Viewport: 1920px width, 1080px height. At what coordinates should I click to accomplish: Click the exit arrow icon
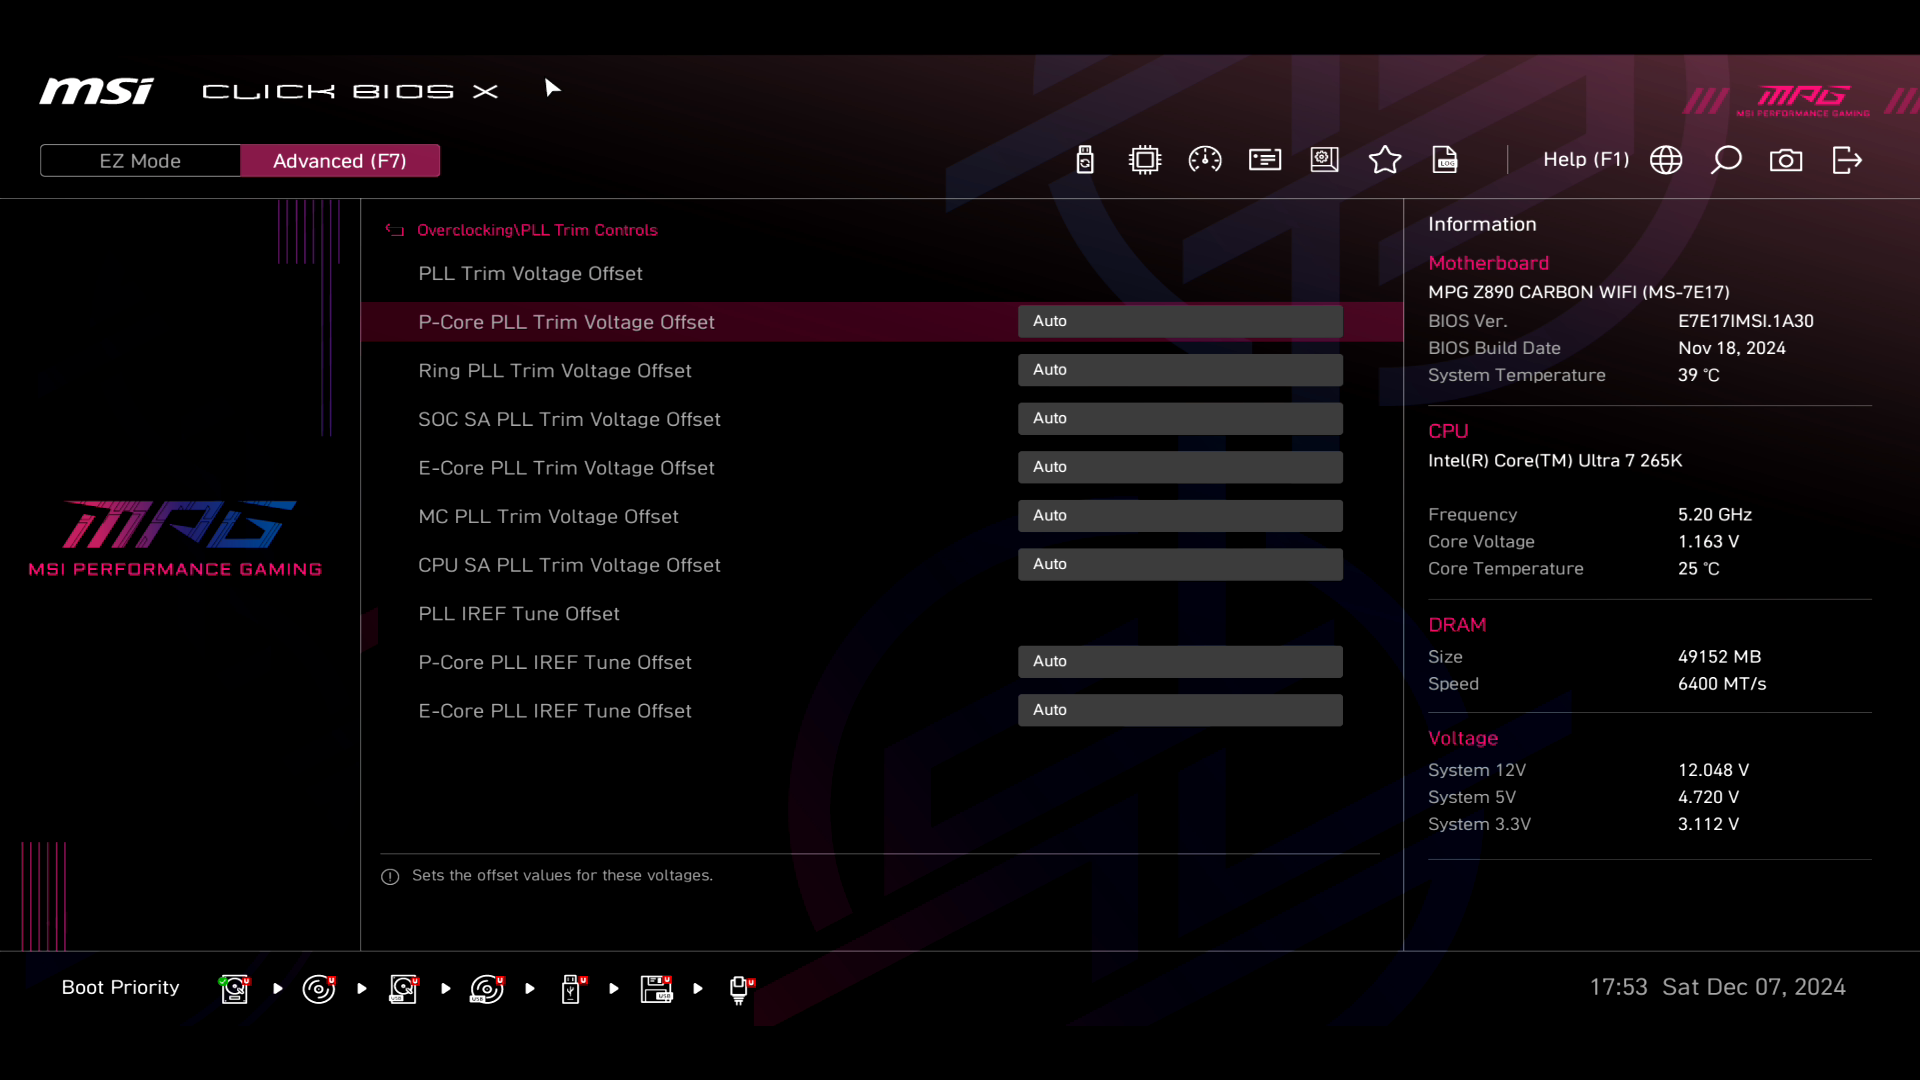coord(1847,160)
